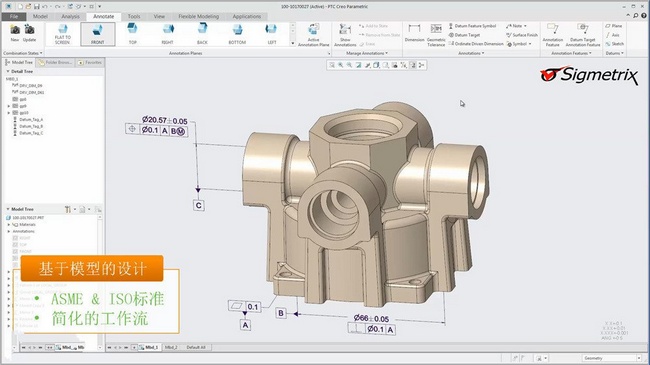This screenshot has width=650, height=365.
Task: Select the Geometric Tolerance tool
Action: pyautogui.click(x=436, y=34)
